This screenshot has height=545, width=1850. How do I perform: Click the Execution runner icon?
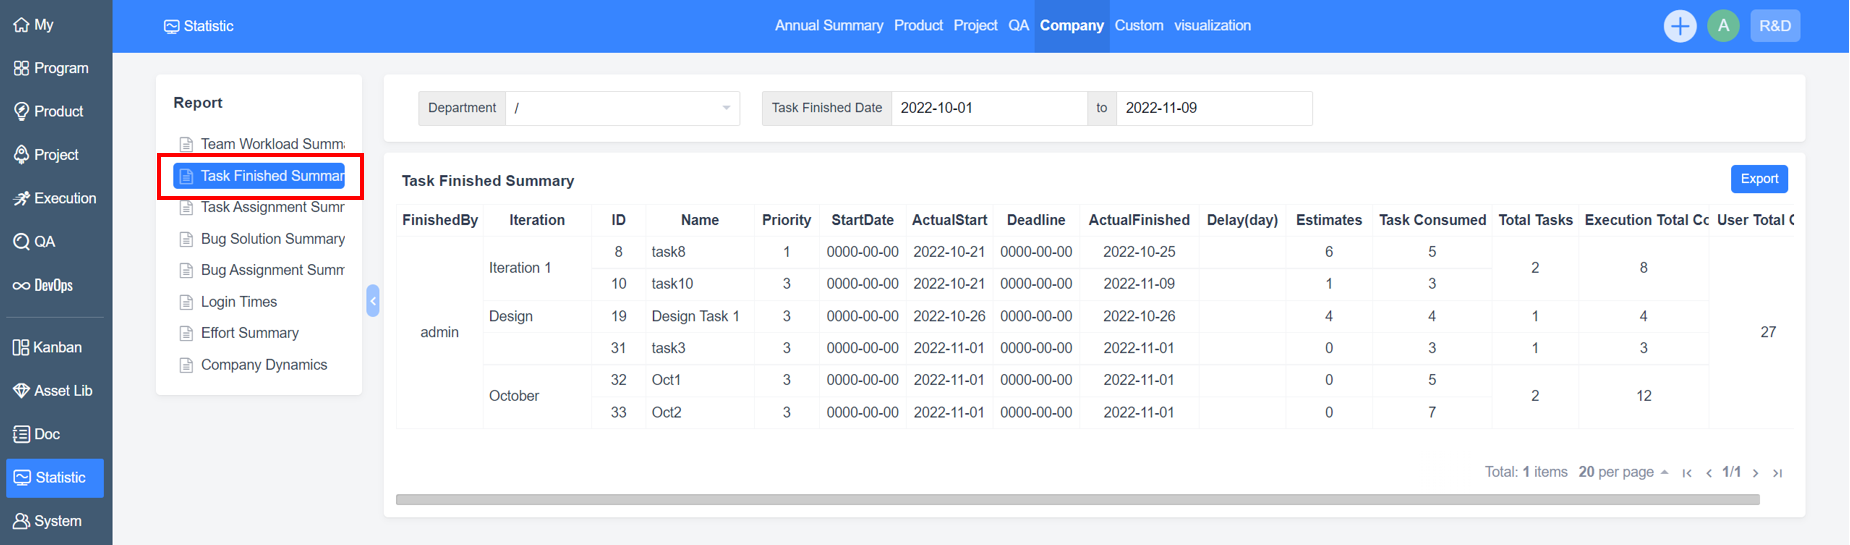click(x=21, y=199)
